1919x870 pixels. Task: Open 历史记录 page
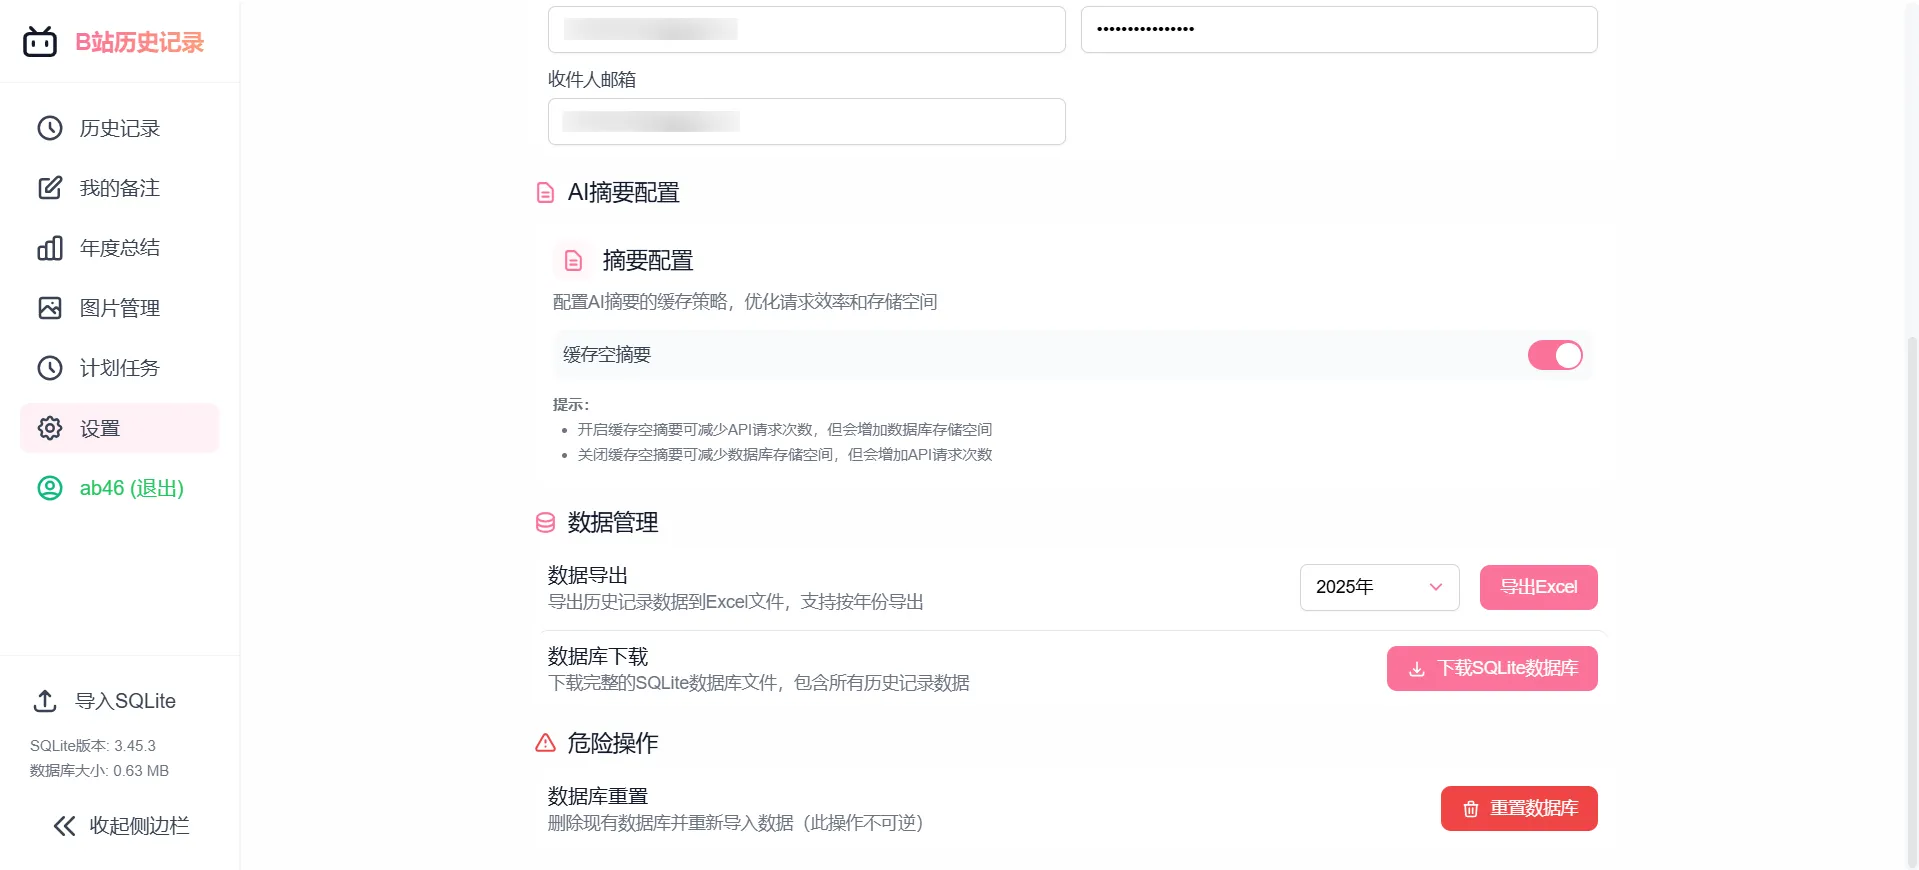120,128
